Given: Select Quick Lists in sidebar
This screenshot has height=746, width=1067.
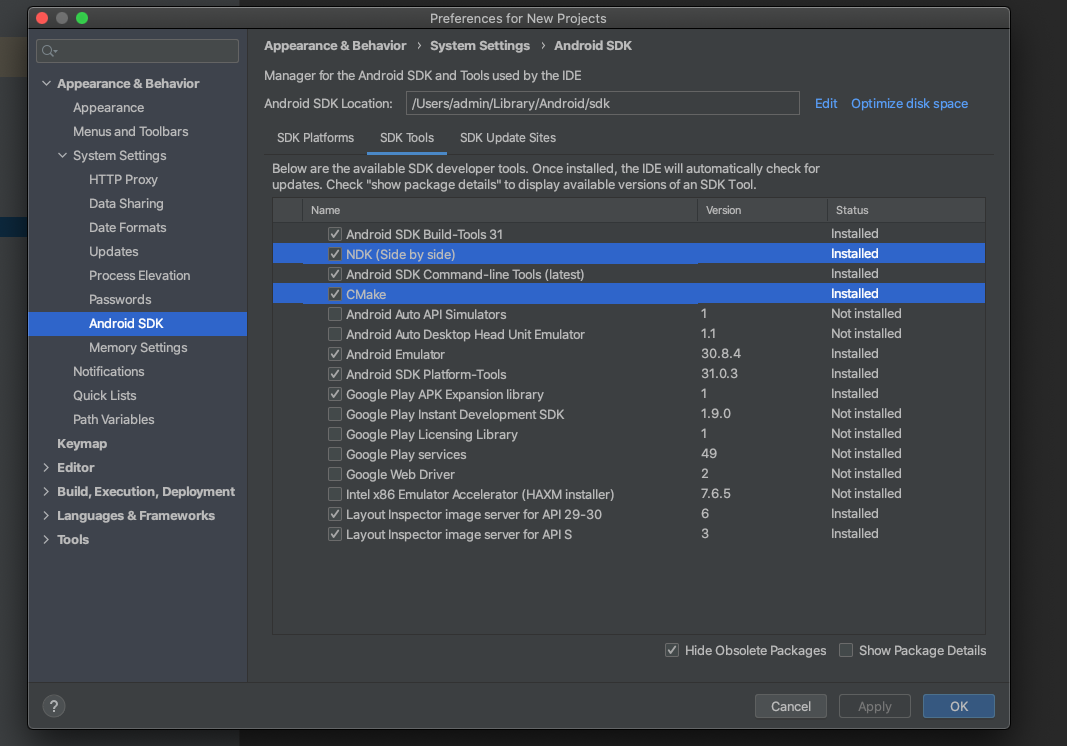Looking at the screenshot, I should (105, 395).
